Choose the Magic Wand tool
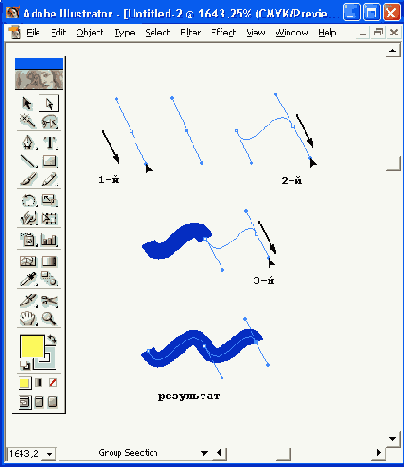 point(28,121)
